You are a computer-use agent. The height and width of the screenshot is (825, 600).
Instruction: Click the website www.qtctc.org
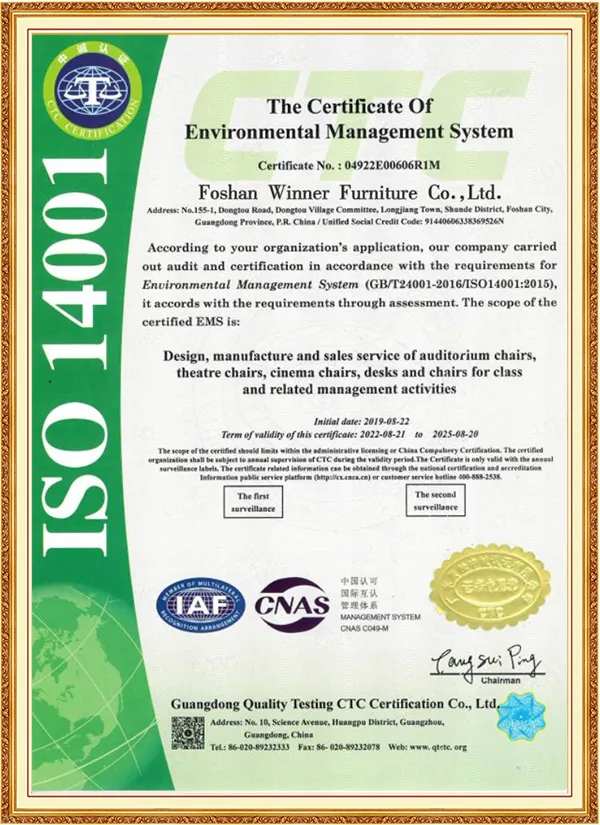[x=438, y=747]
